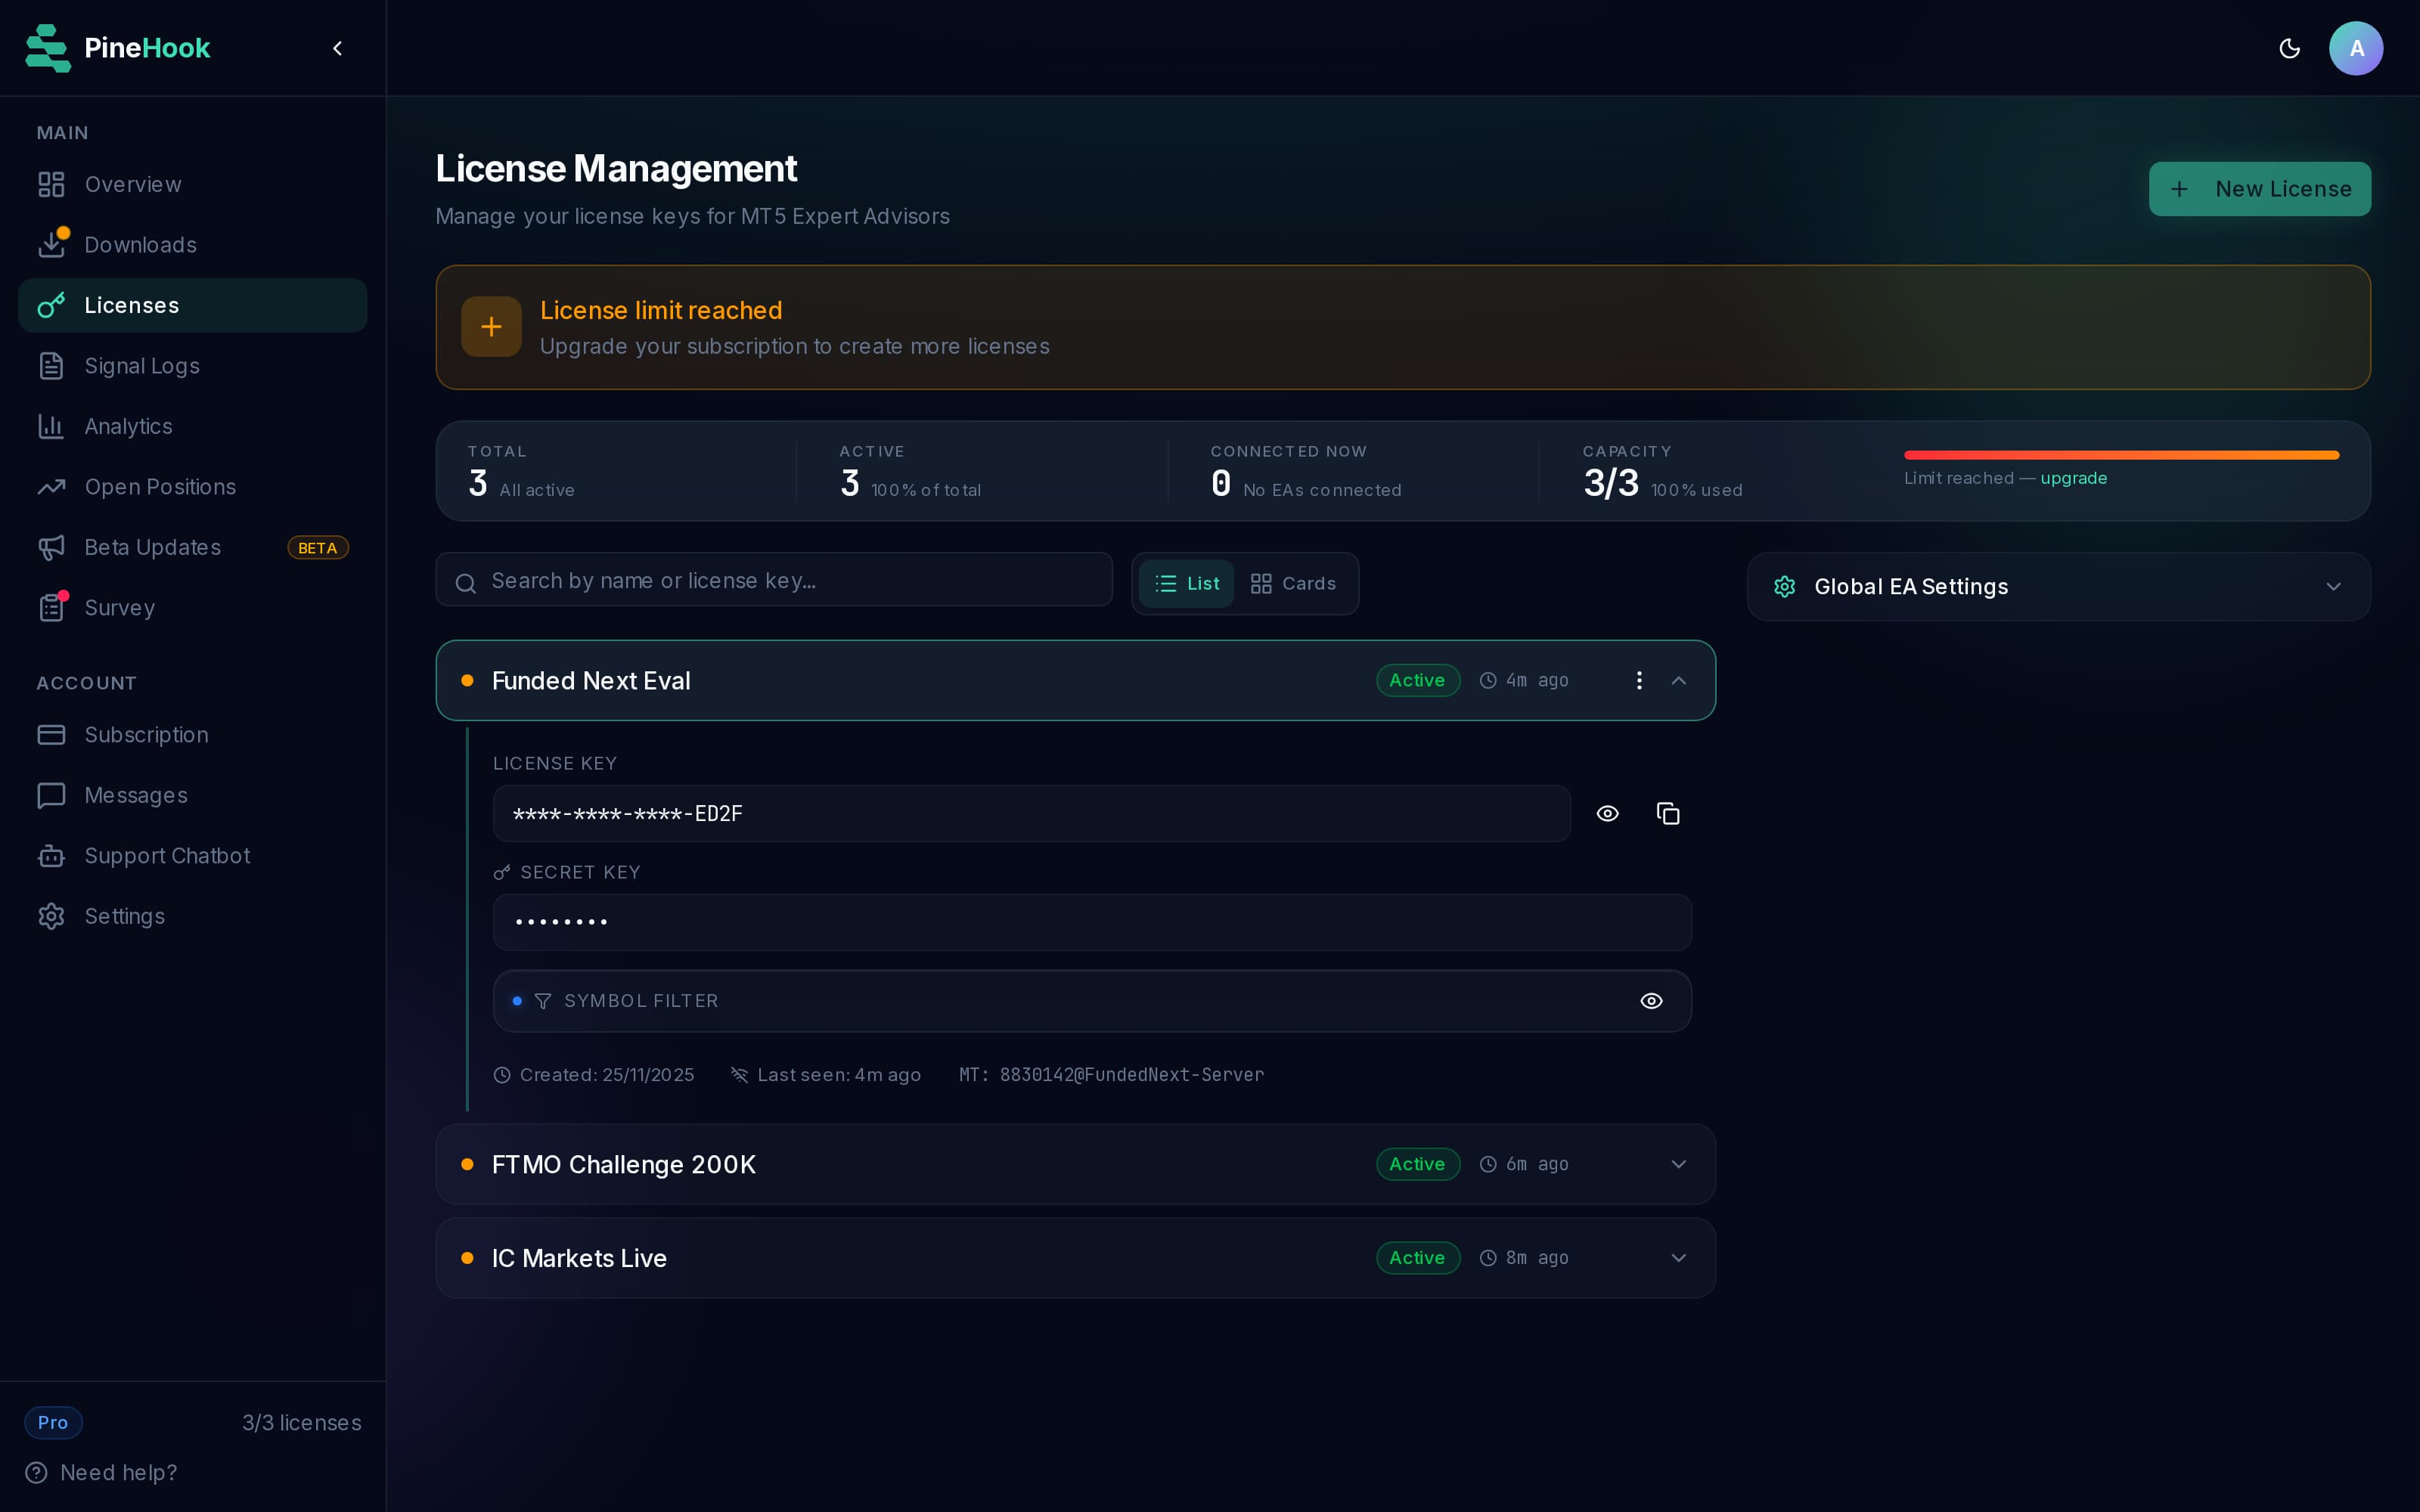Click the Licenses key icon

[51, 306]
